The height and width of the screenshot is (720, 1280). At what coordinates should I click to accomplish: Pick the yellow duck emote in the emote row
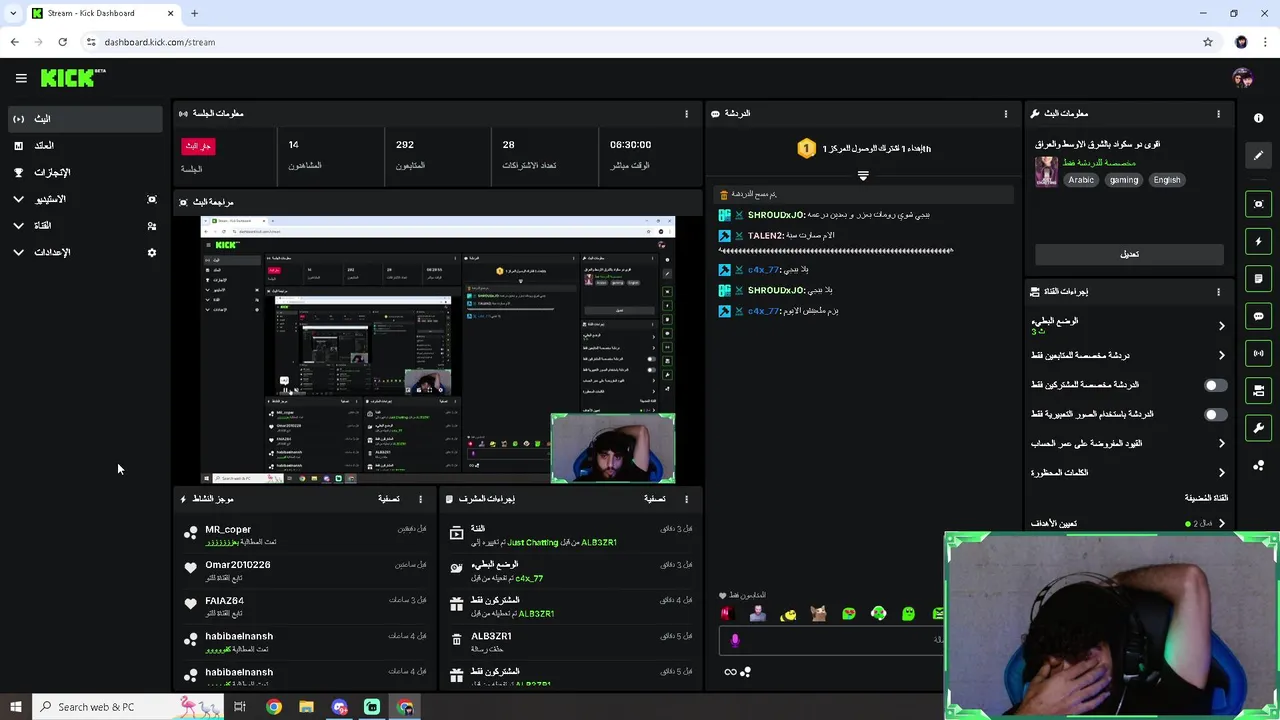point(788,613)
